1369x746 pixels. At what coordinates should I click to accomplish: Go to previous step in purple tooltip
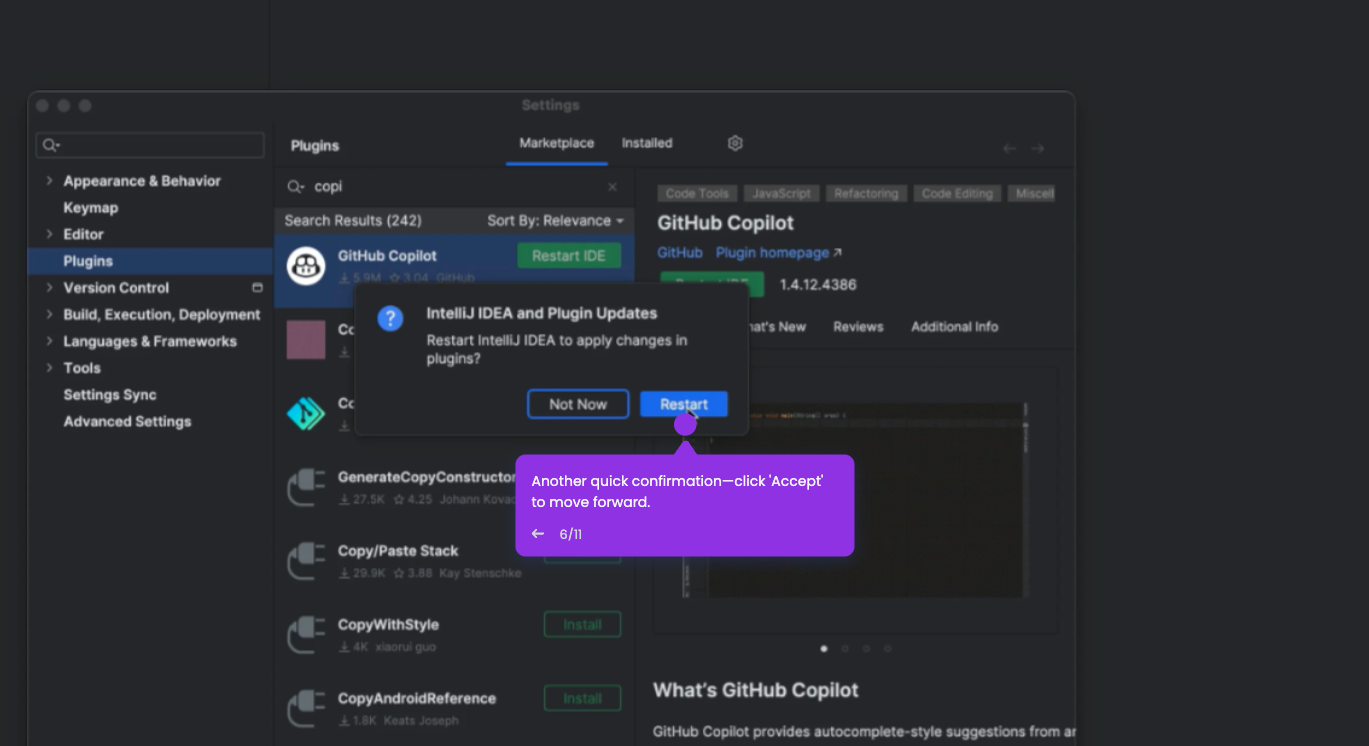point(538,534)
